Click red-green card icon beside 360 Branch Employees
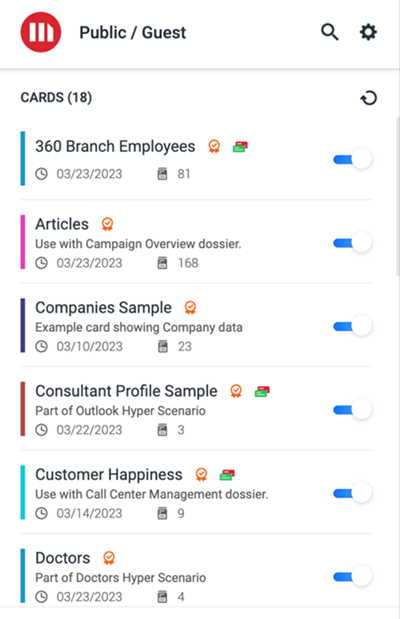This screenshot has width=400, height=619. (x=240, y=147)
